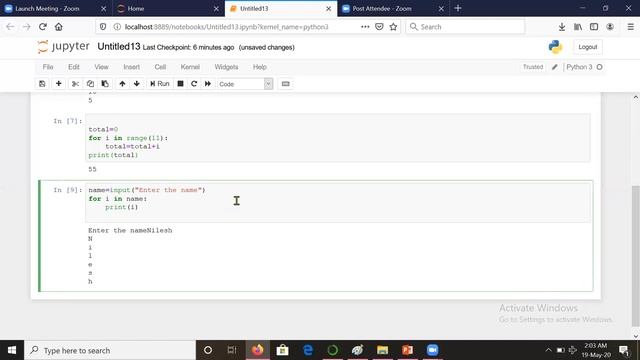Open the Widgets menu
640x360 pixels.
click(x=226, y=67)
